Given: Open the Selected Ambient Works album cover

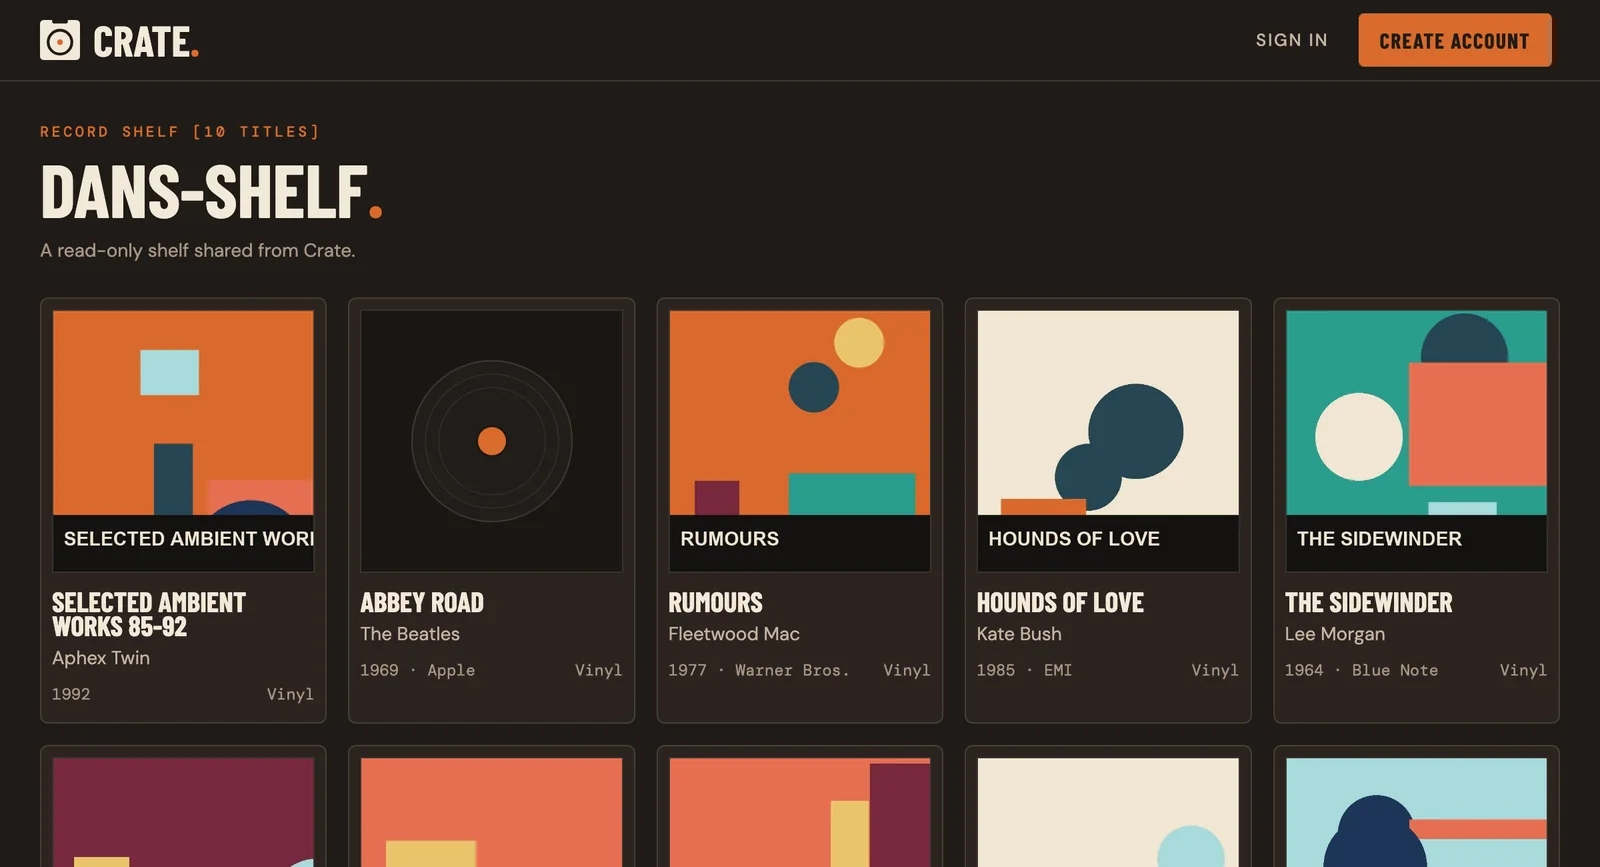Looking at the screenshot, I should (183, 441).
